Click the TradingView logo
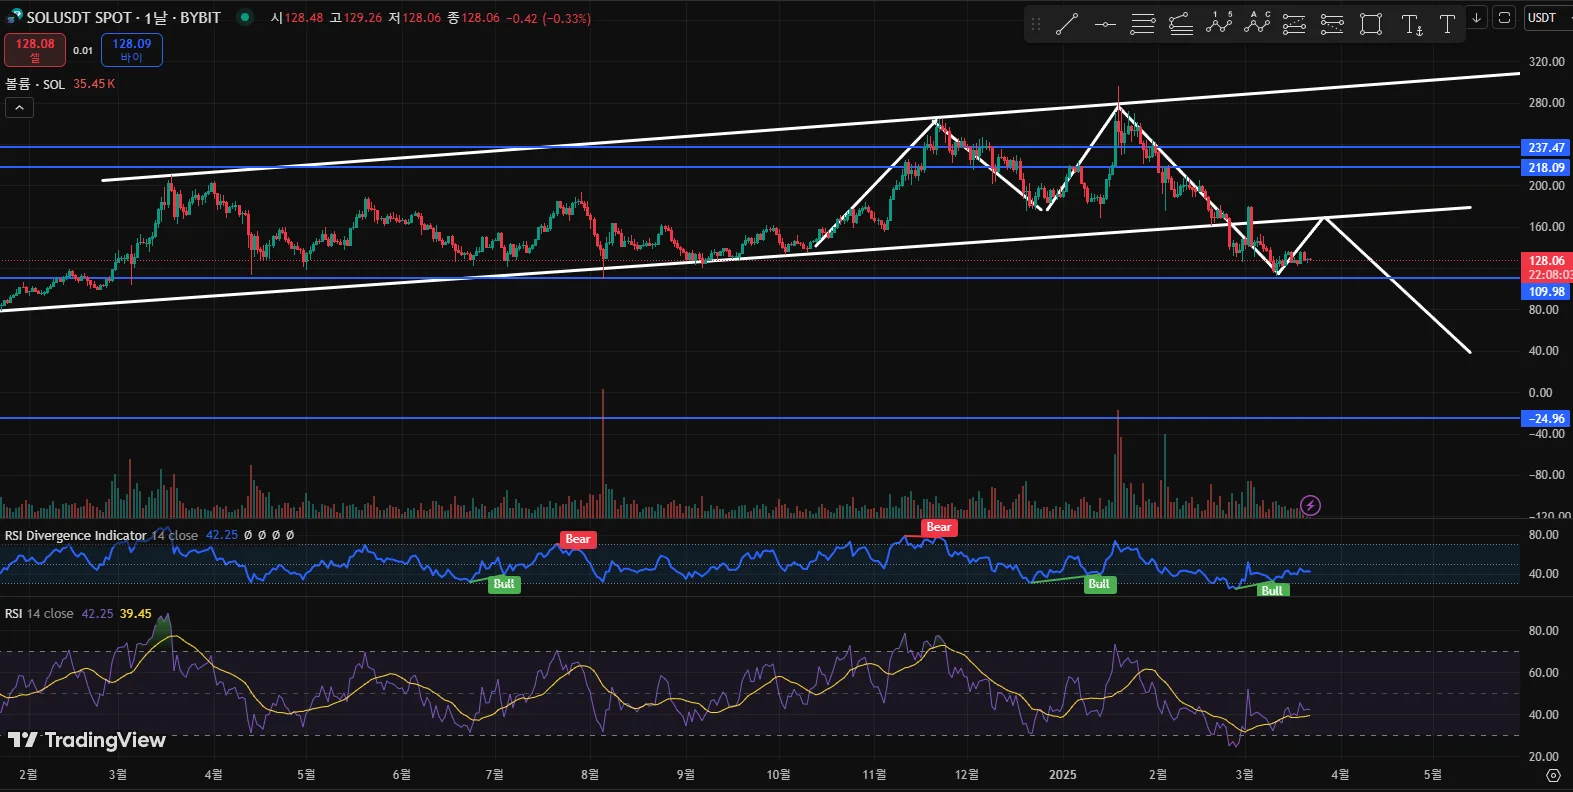Image resolution: width=1573 pixels, height=792 pixels. pos(87,740)
